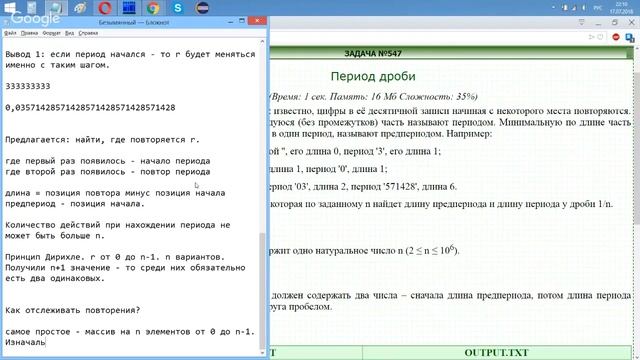Open the taskbar clock and date

[x=621, y=8]
